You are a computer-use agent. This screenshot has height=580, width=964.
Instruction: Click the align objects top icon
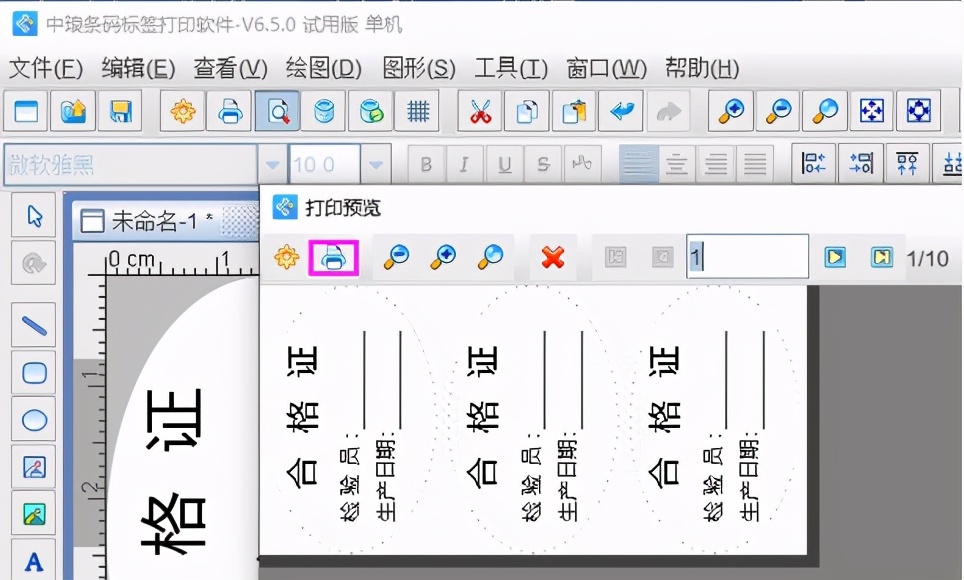tap(907, 164)
